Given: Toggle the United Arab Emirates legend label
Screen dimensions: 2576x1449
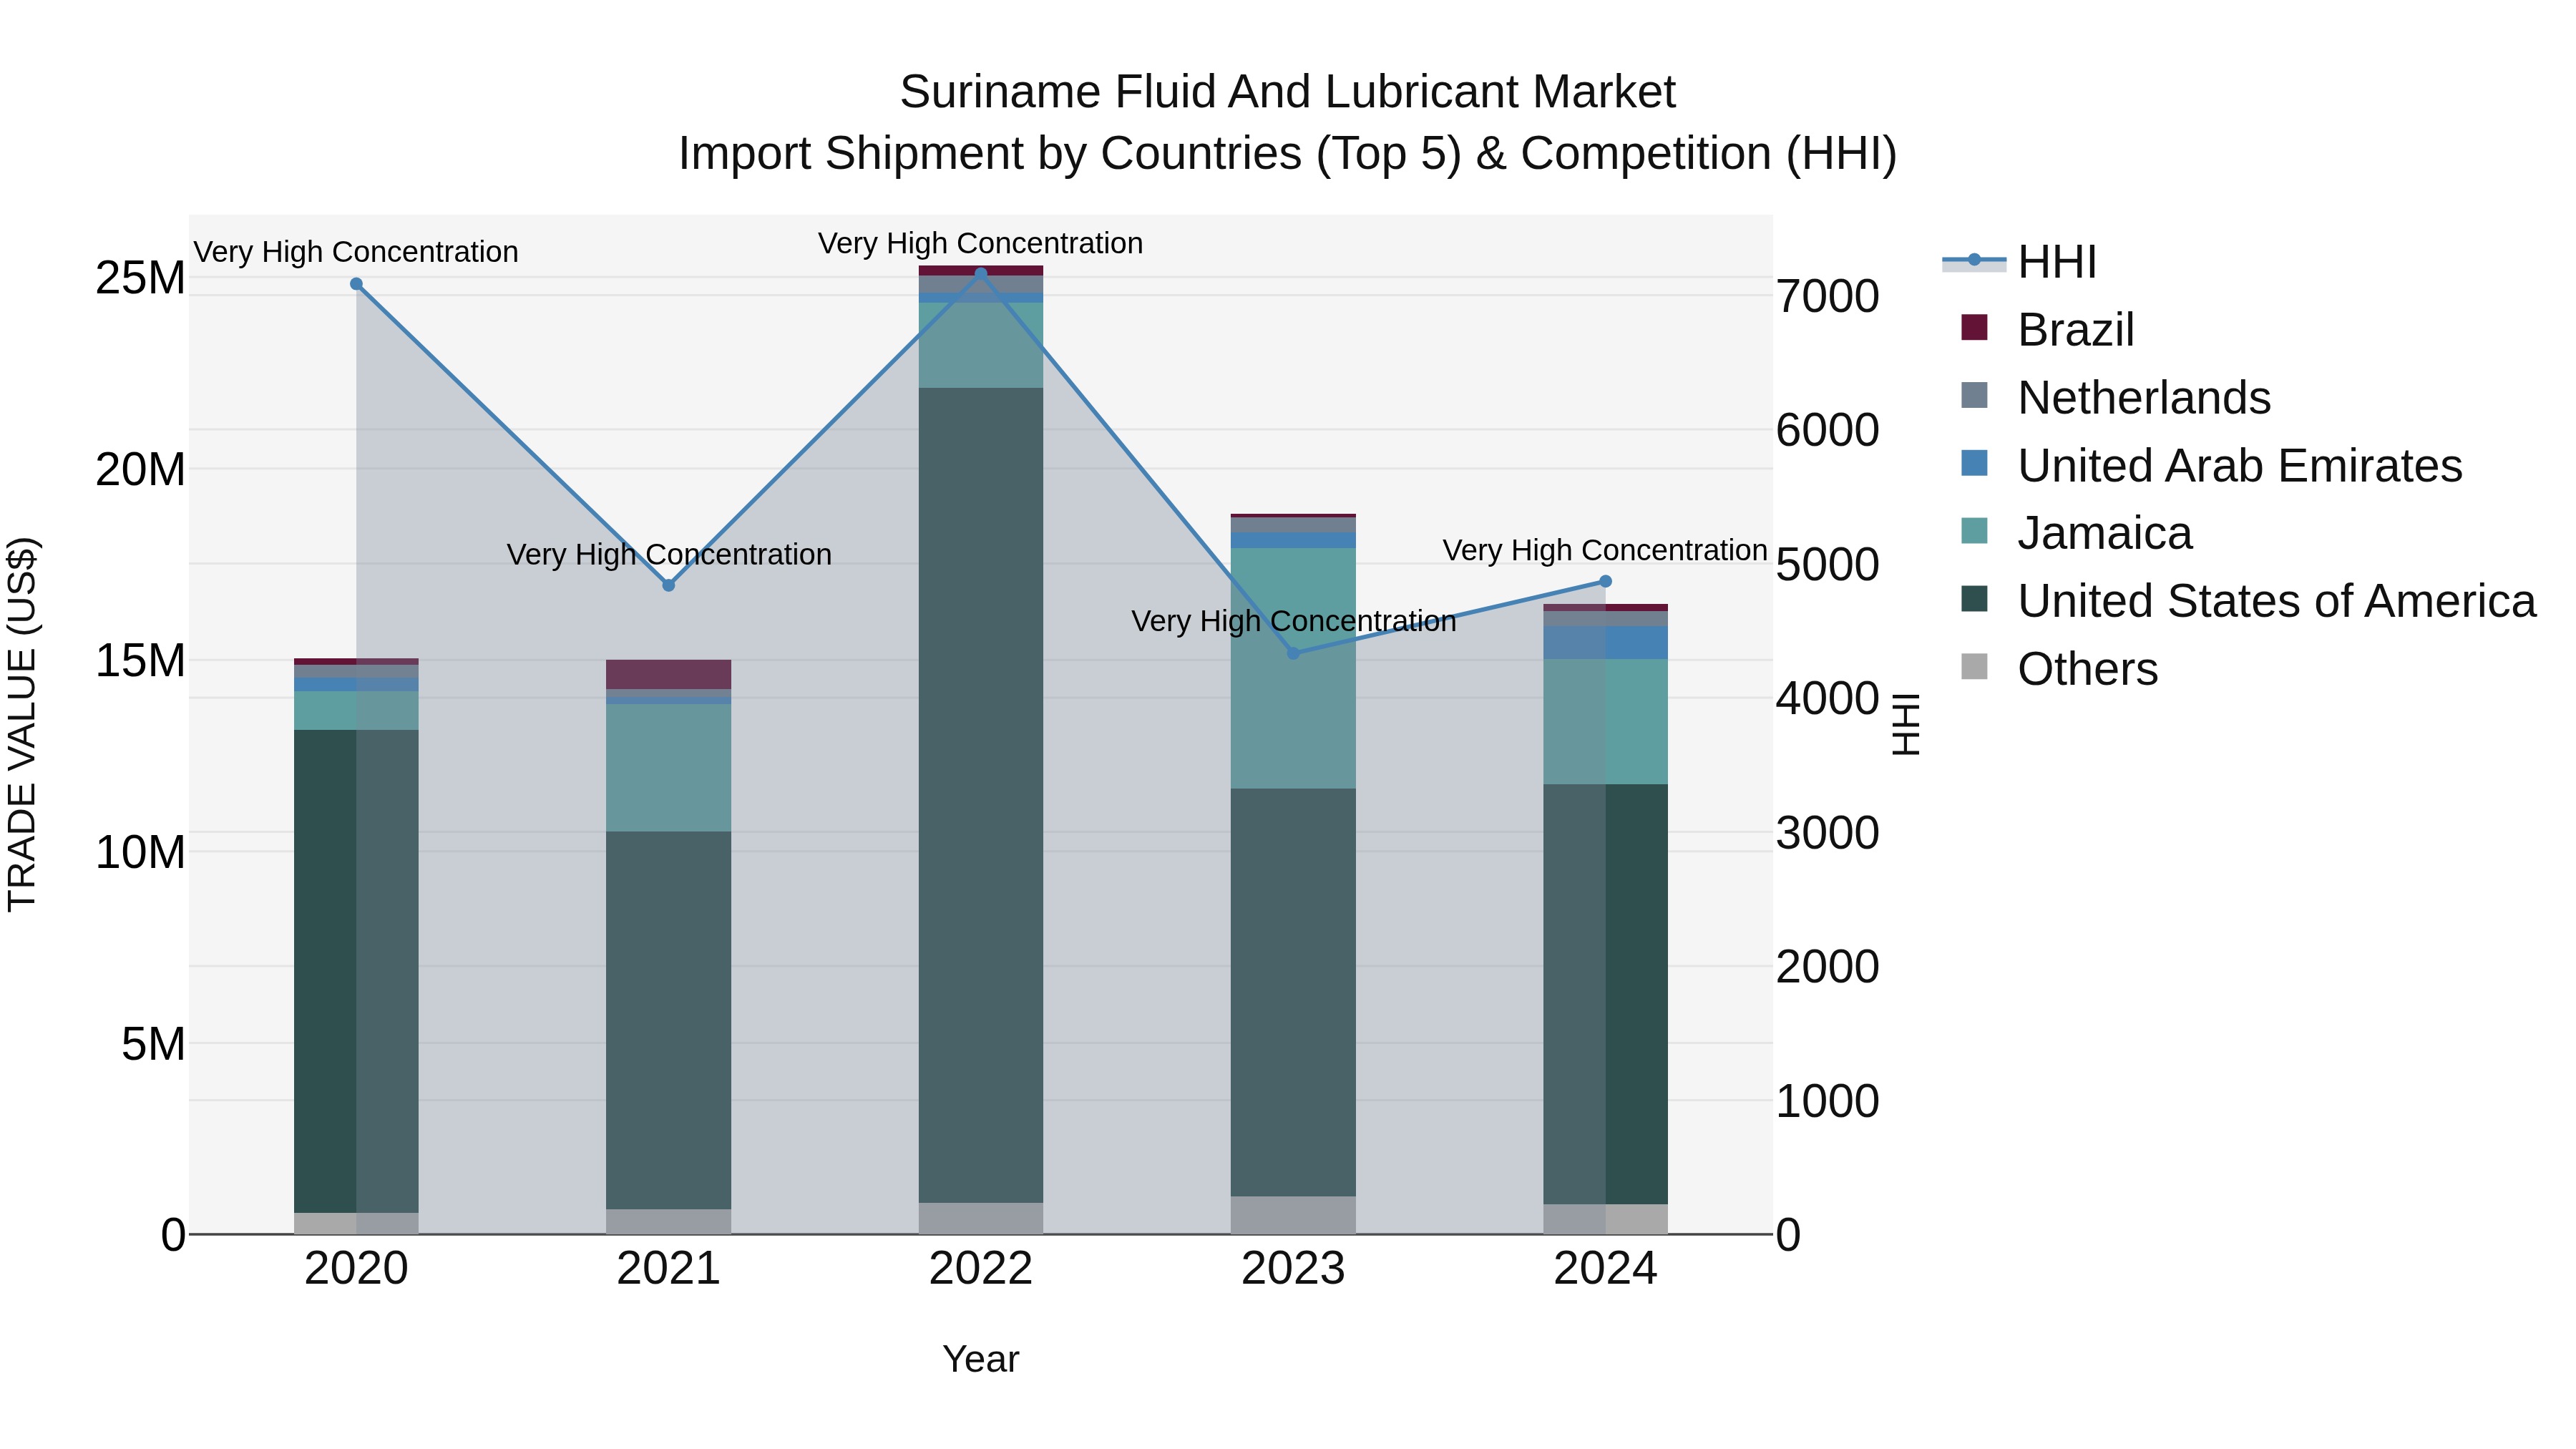Looking at the screenshot, I should click(2240, 466).
